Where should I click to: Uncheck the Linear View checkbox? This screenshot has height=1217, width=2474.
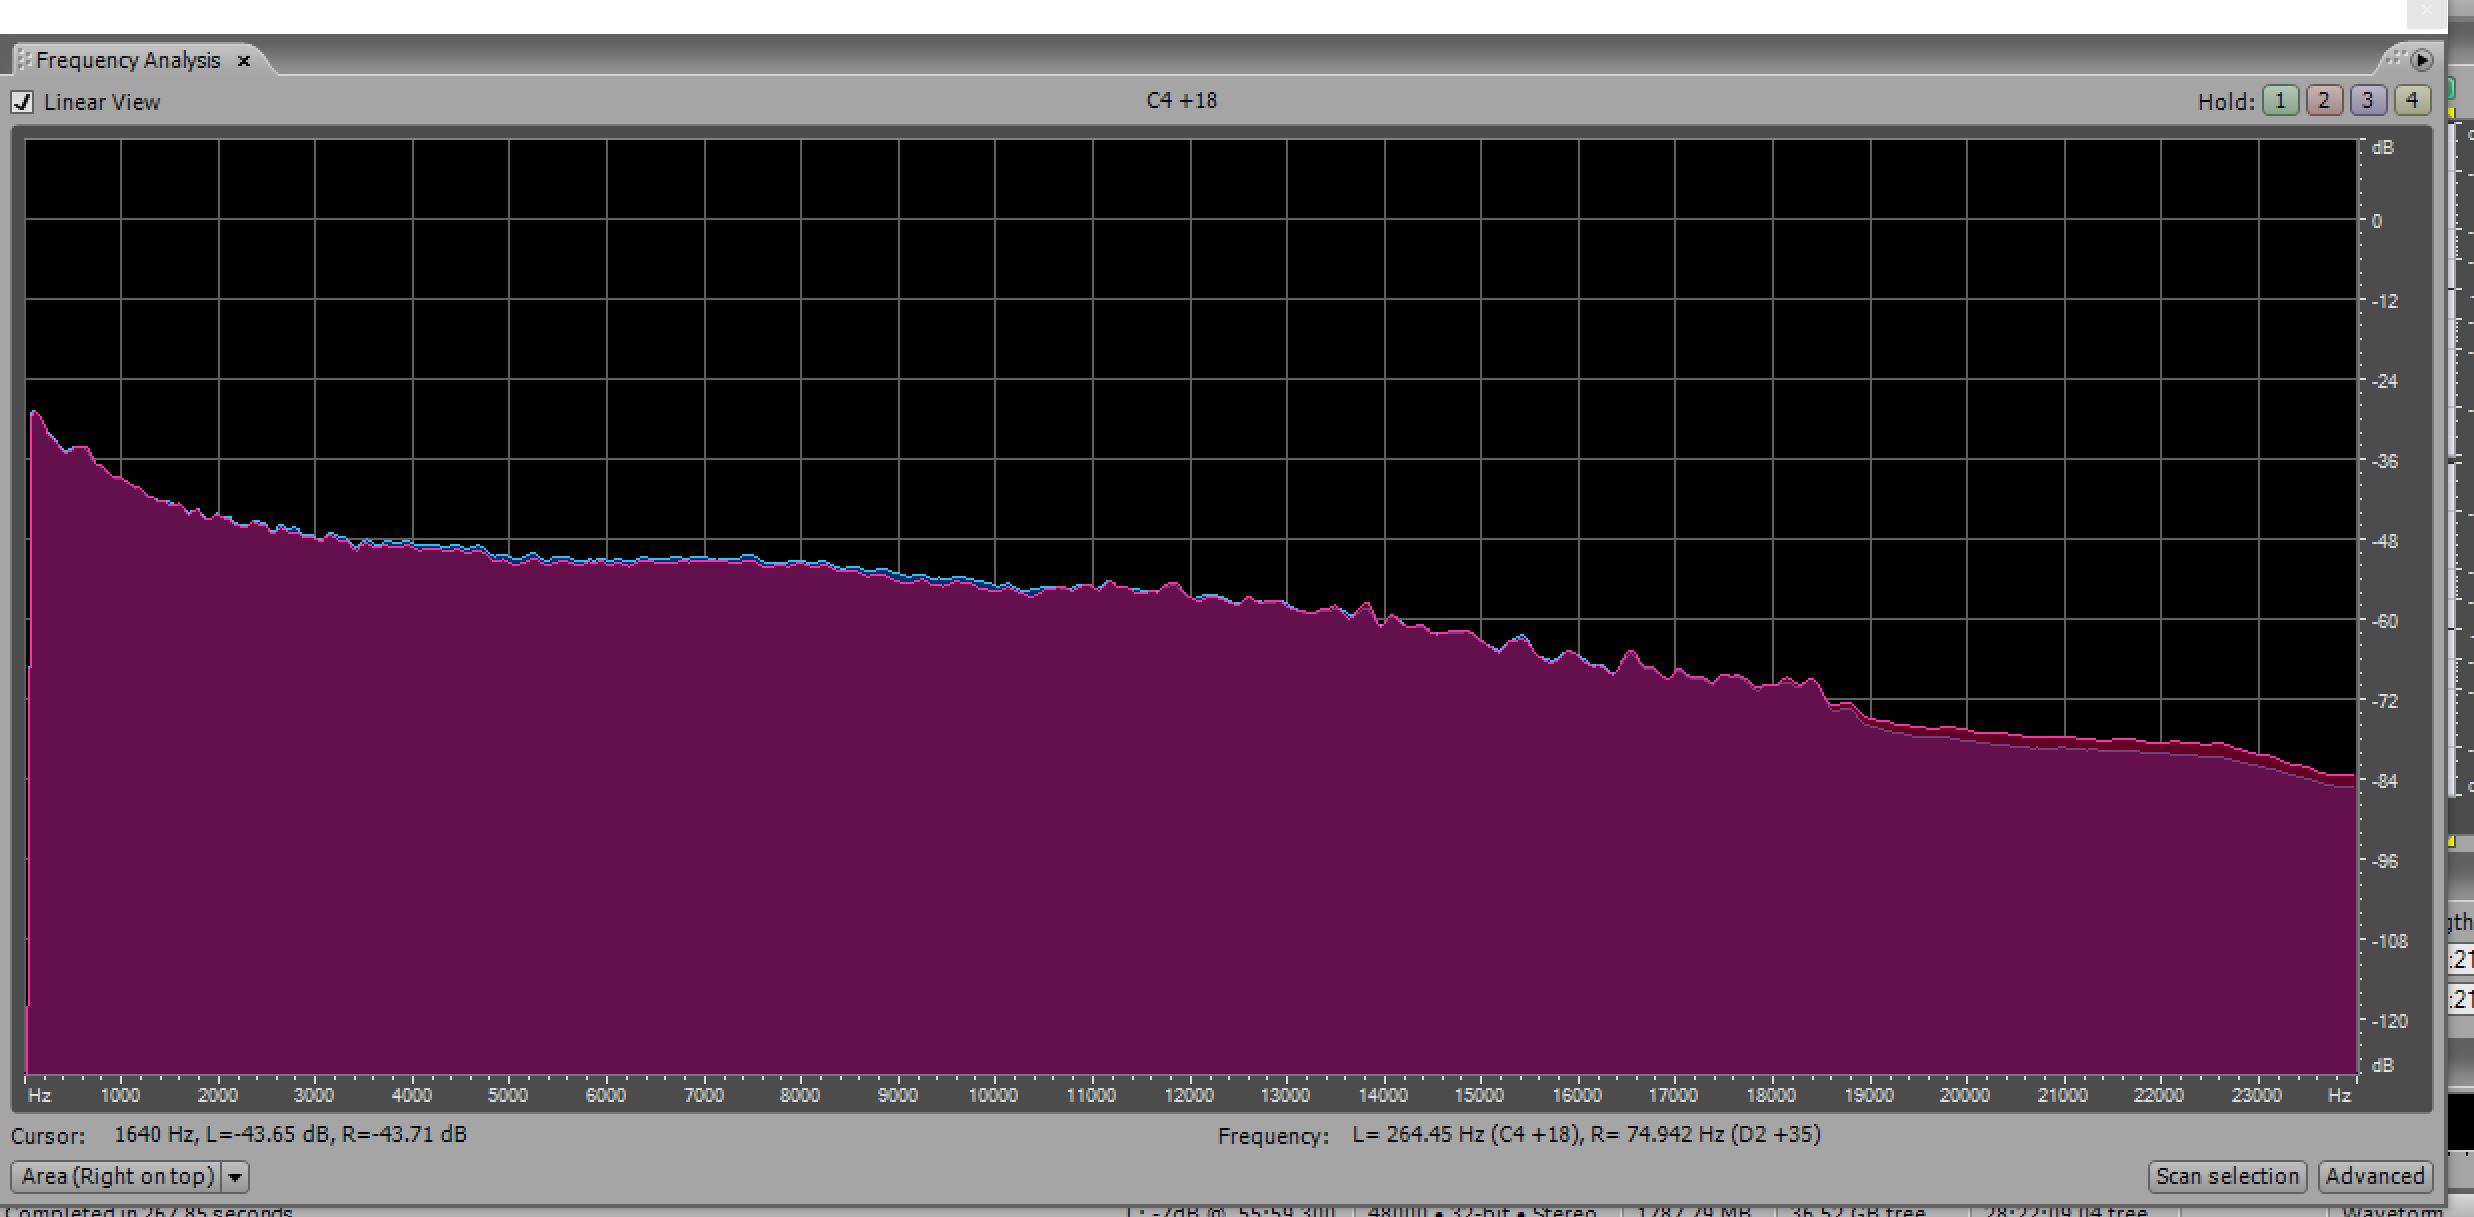tap(22, 102)
